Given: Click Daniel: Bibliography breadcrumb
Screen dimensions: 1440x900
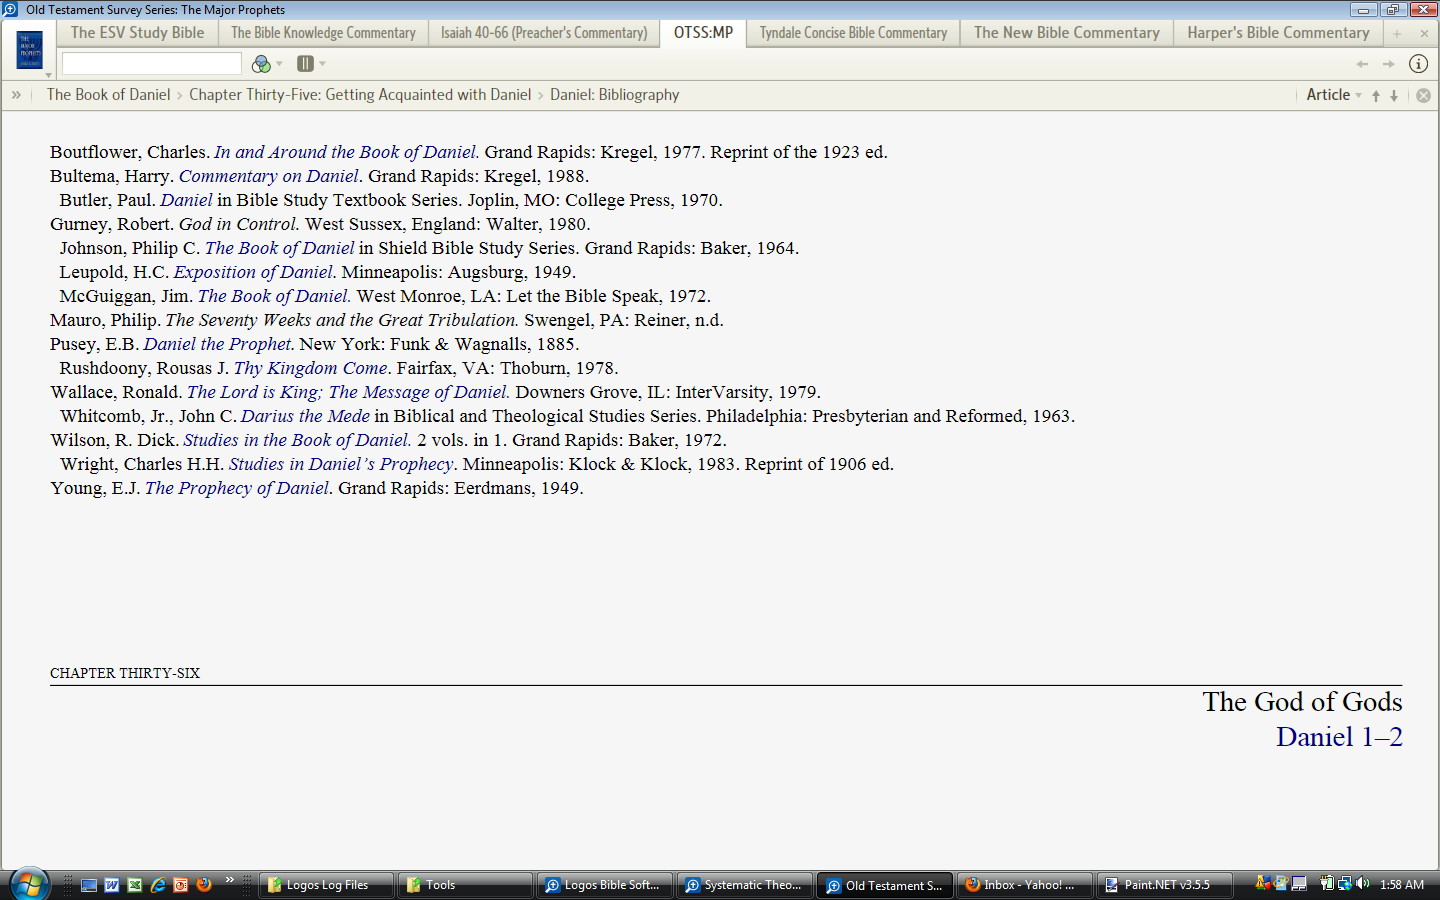Looking at the screenshot, I should (615, 95).
